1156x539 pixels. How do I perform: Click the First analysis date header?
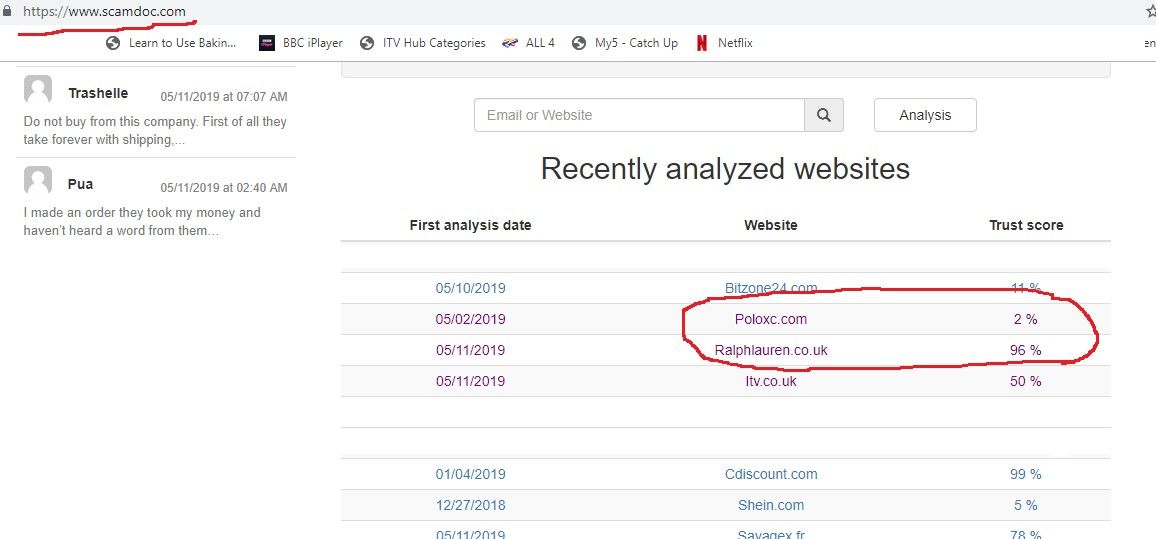tap(470, 225)
